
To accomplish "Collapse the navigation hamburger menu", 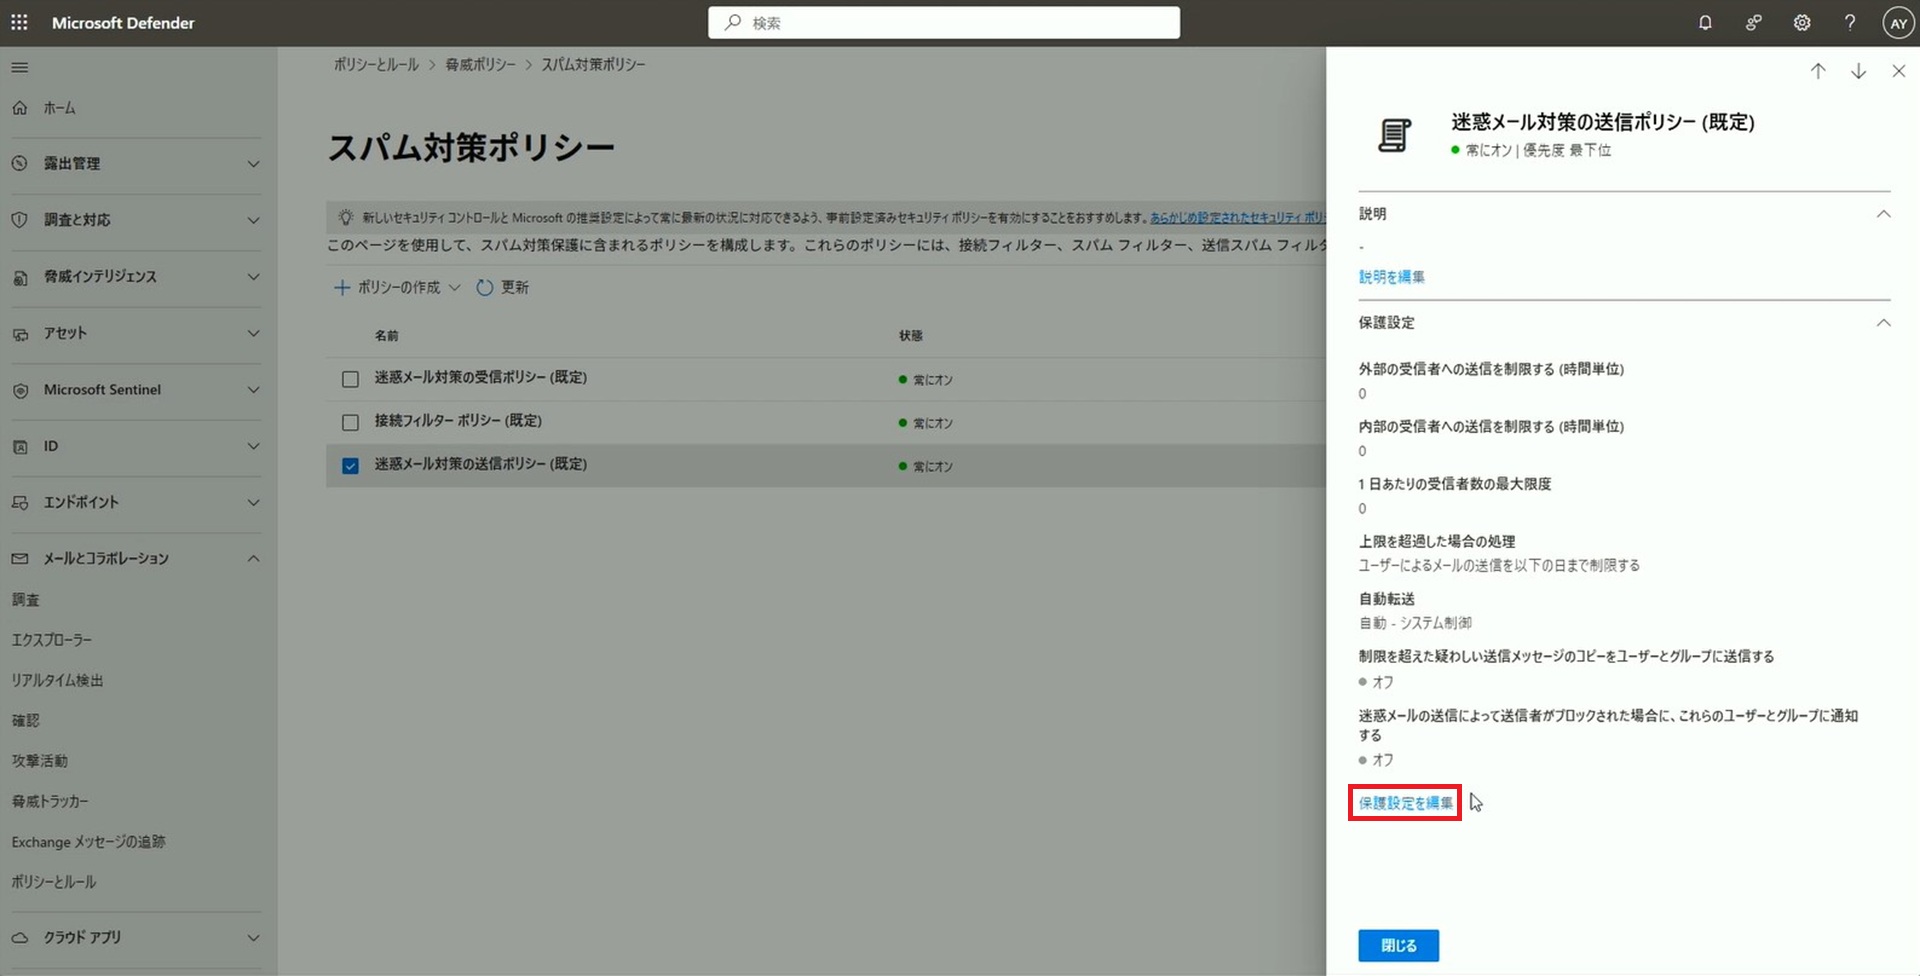I will tap(20, 68).
